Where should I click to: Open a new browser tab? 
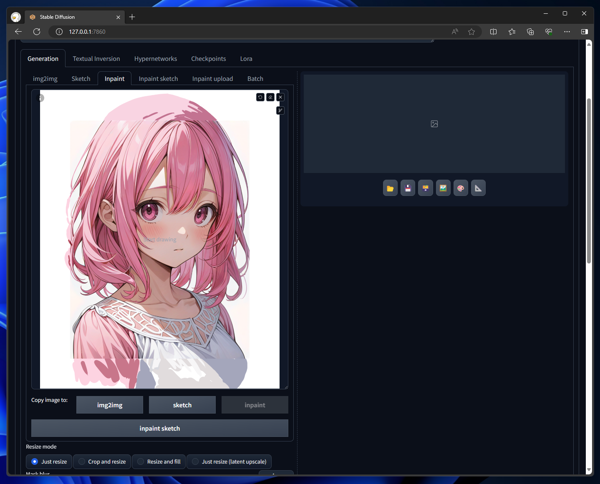point(132,17)
